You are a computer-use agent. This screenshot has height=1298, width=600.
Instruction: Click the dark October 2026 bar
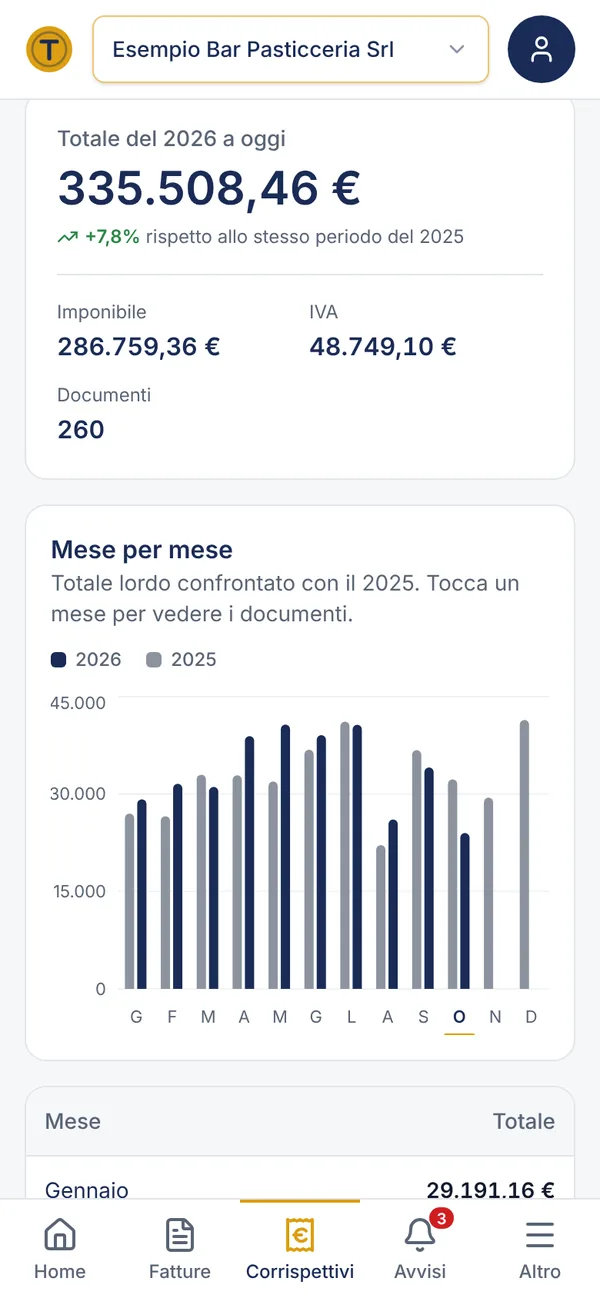465,911
